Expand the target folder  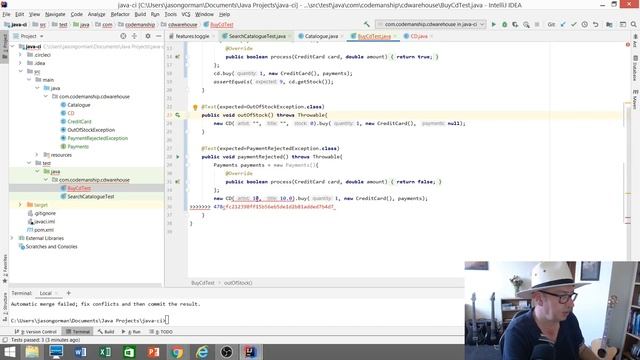(x=20, y=205)
